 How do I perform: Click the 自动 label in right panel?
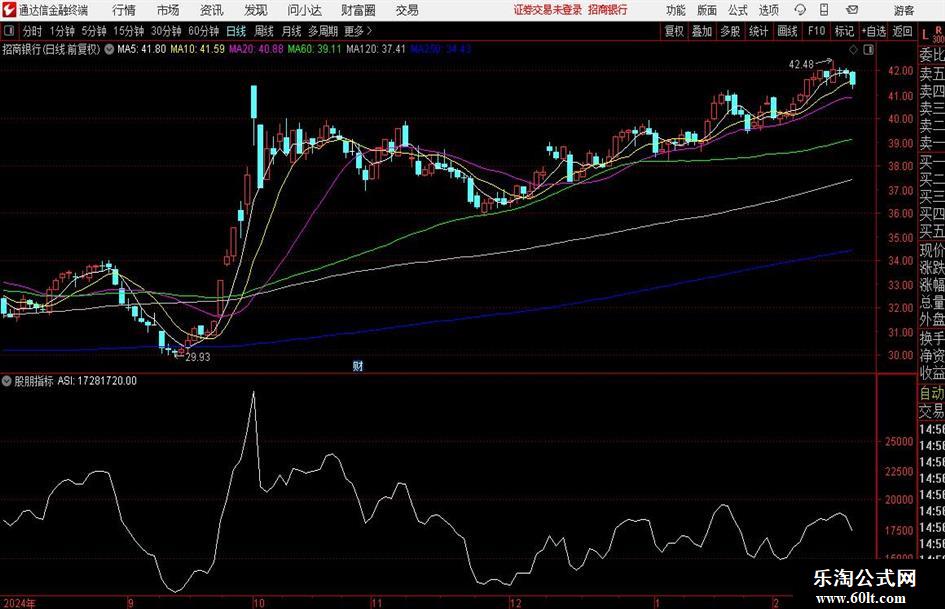(x=932, y=393)
